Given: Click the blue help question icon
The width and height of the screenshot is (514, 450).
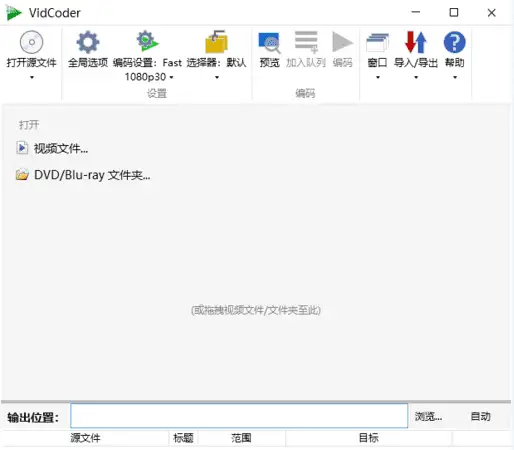Looking at the screenshot, I should [x=454, y=42].
